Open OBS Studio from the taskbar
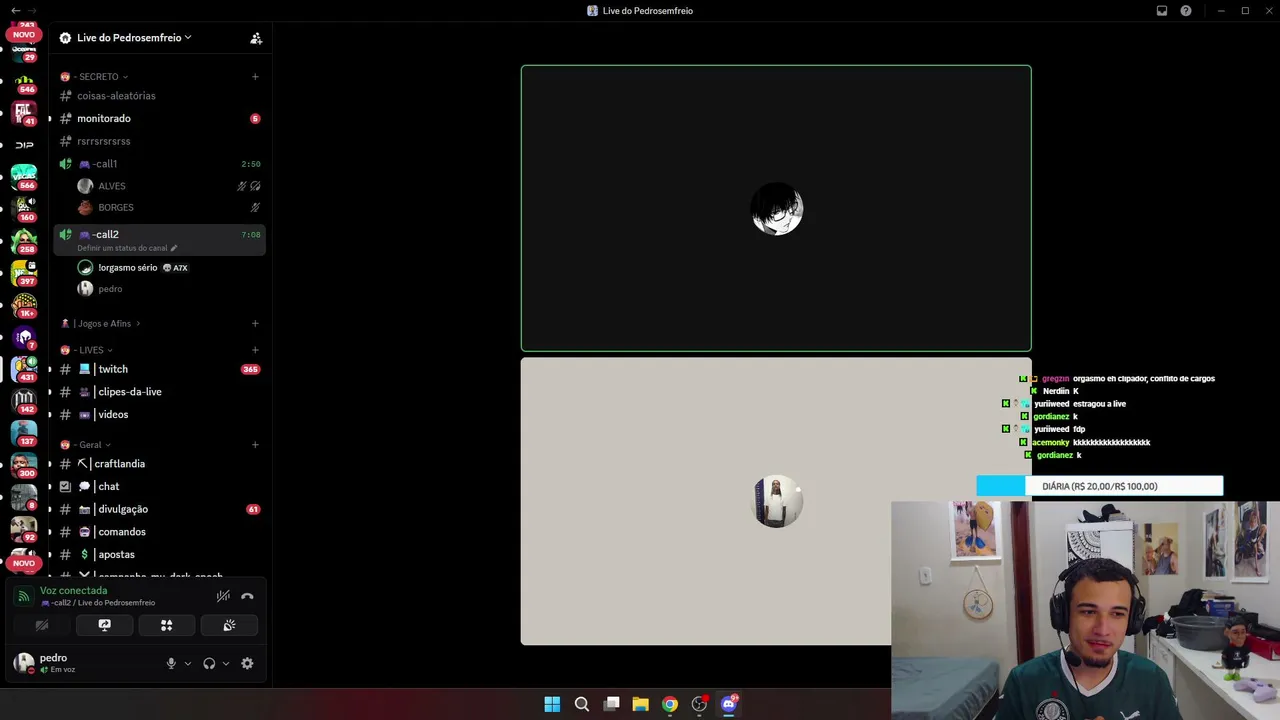This screenshot has height=720, width=1280. tap(699, 704)
